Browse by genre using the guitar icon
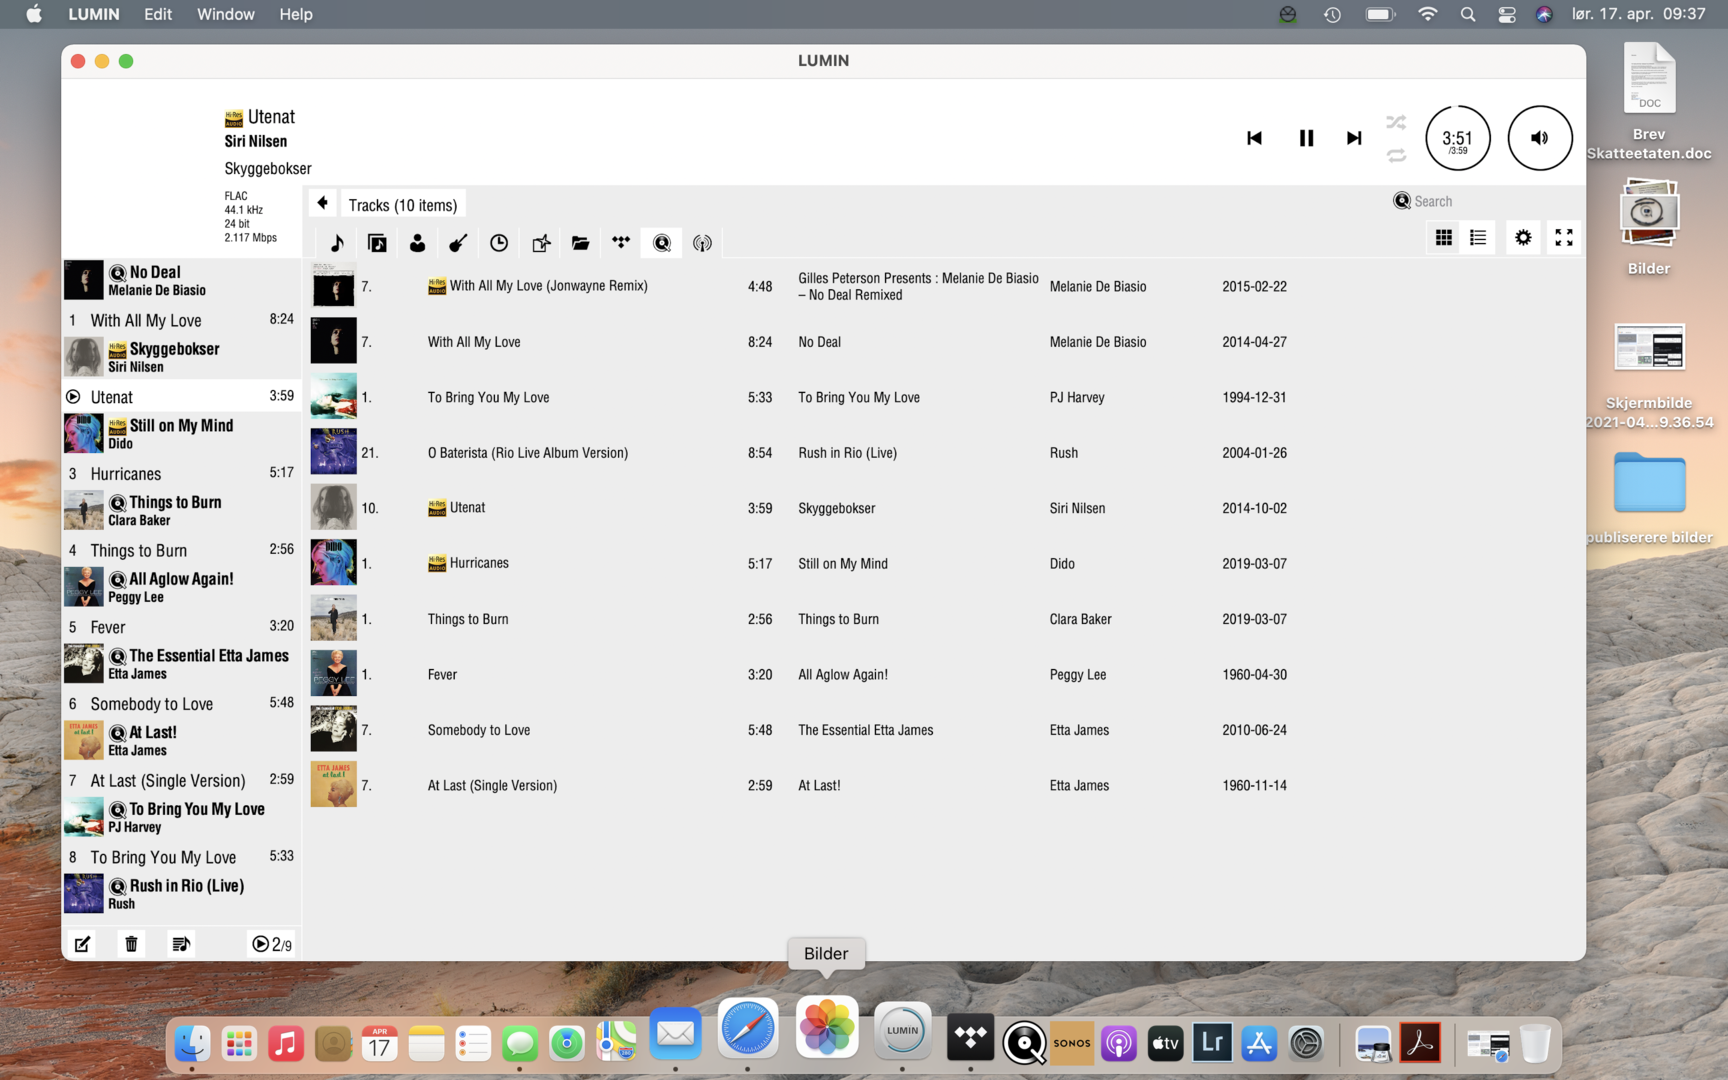Viewport: 1728px width, 1080px height. (458, 243)
